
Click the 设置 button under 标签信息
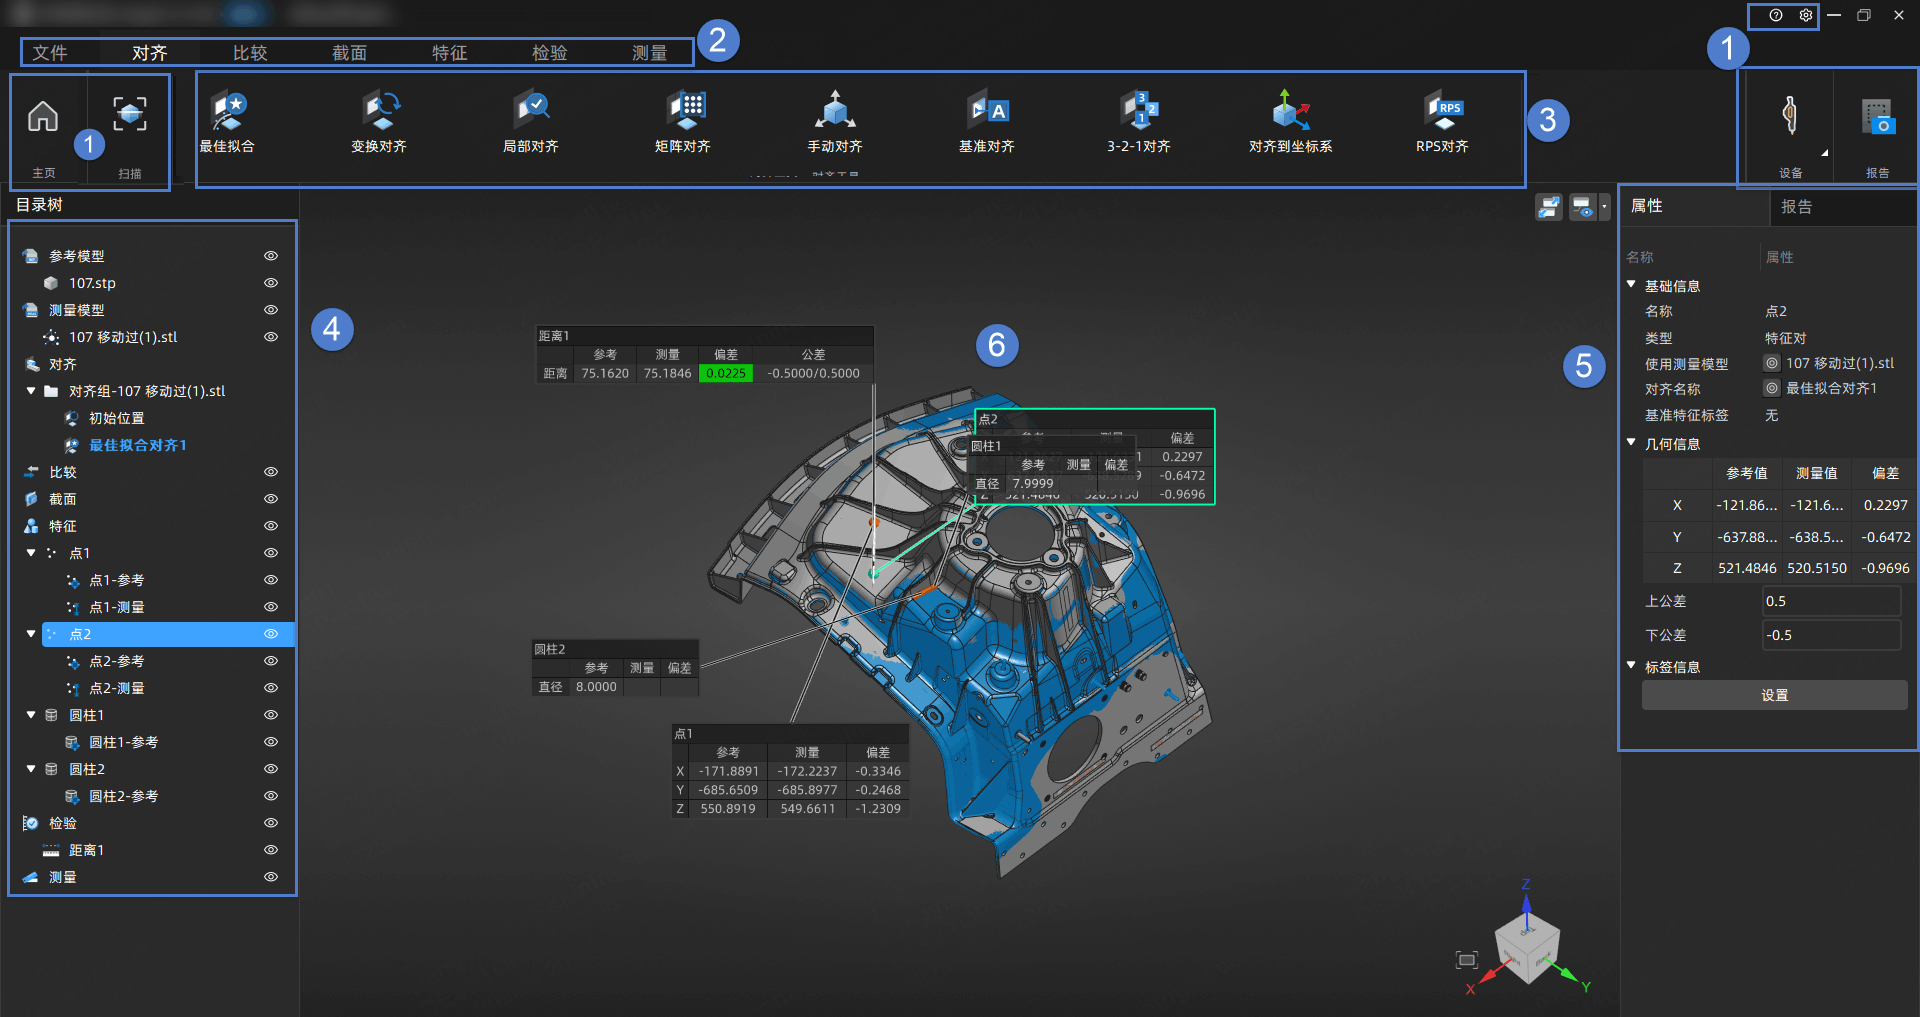(1774, 696)
